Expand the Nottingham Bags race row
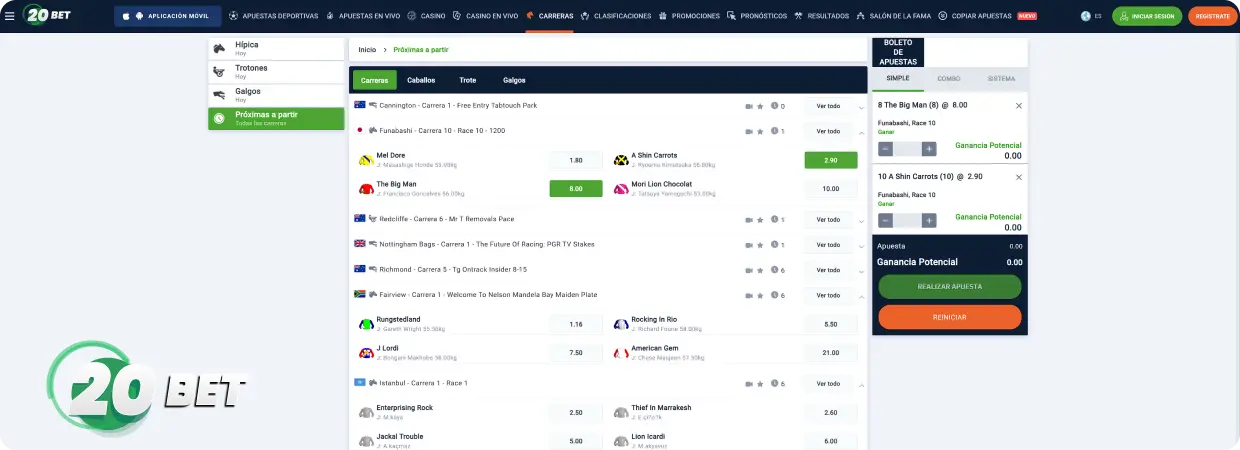The height and width of the screenshot is (450, 1240). point(861,245)
